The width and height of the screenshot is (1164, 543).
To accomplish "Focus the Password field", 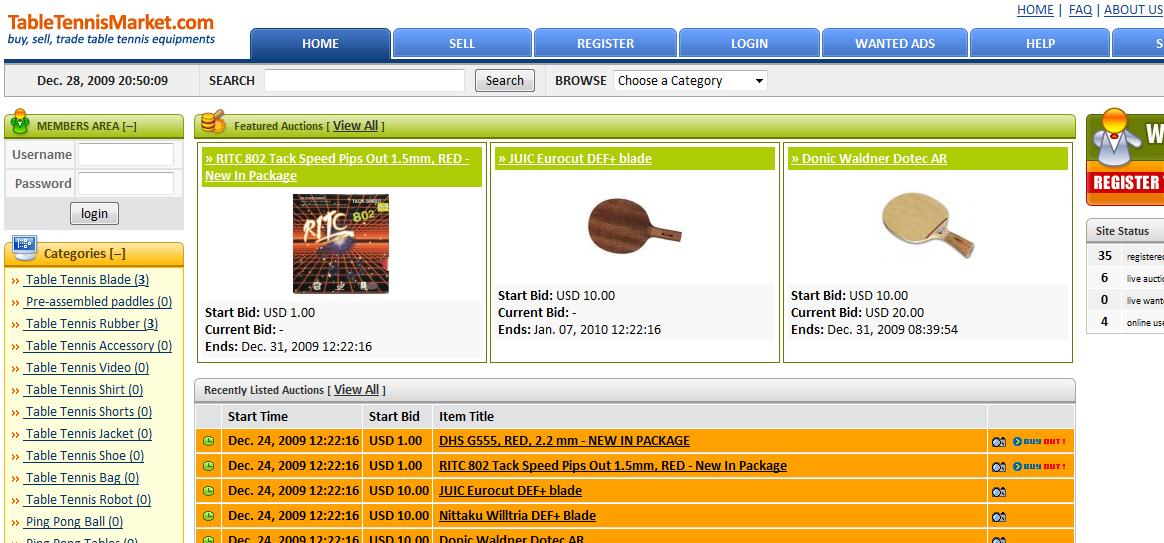I will 125,183.
